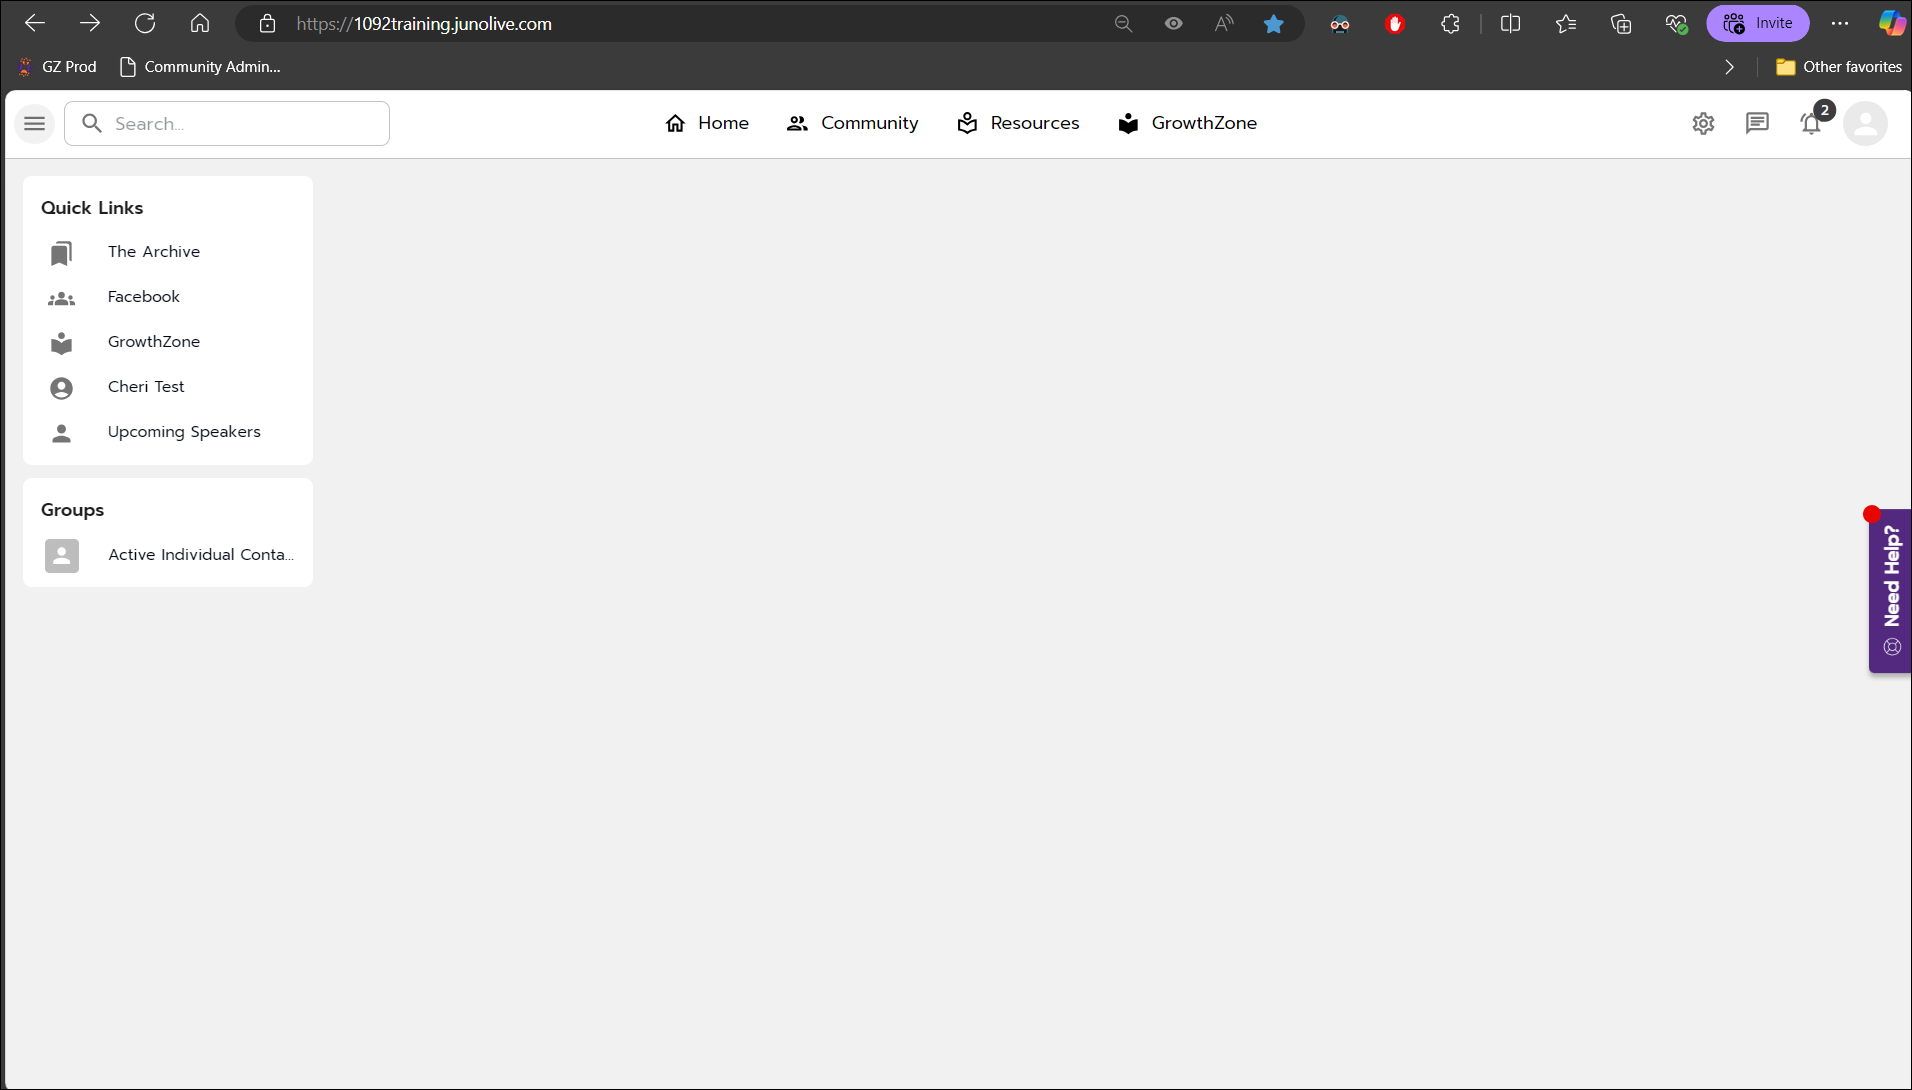Open the hamburger navigation menu
The height and width of the screenshot is (1090, 1912).
click(x=33, y=123)
